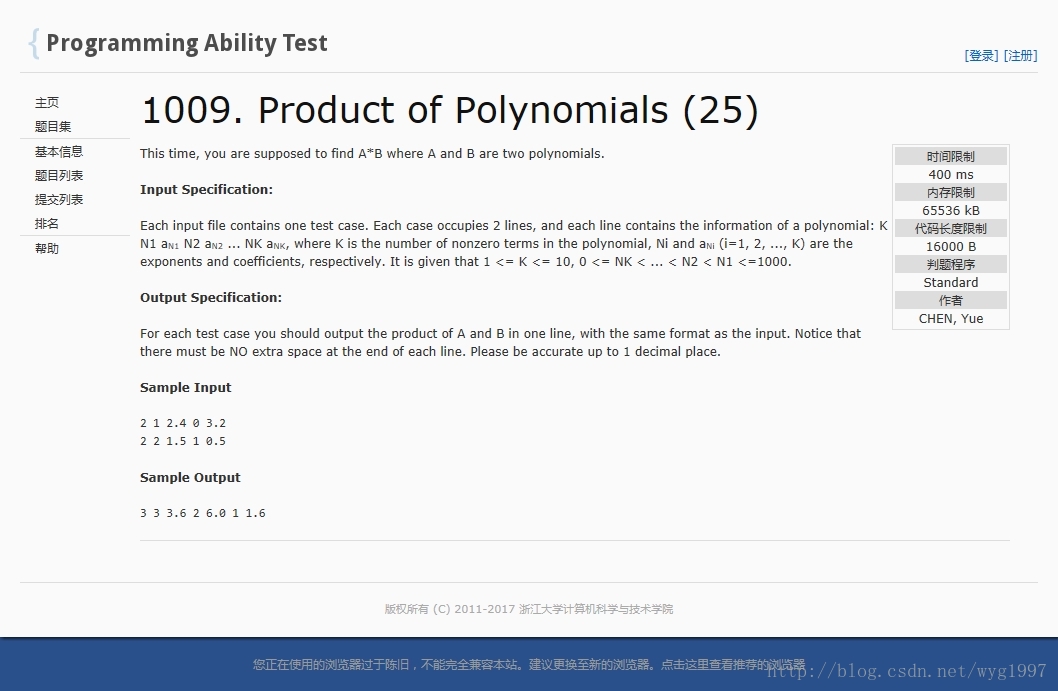Open the 登录 login link

tap(981, 56)
